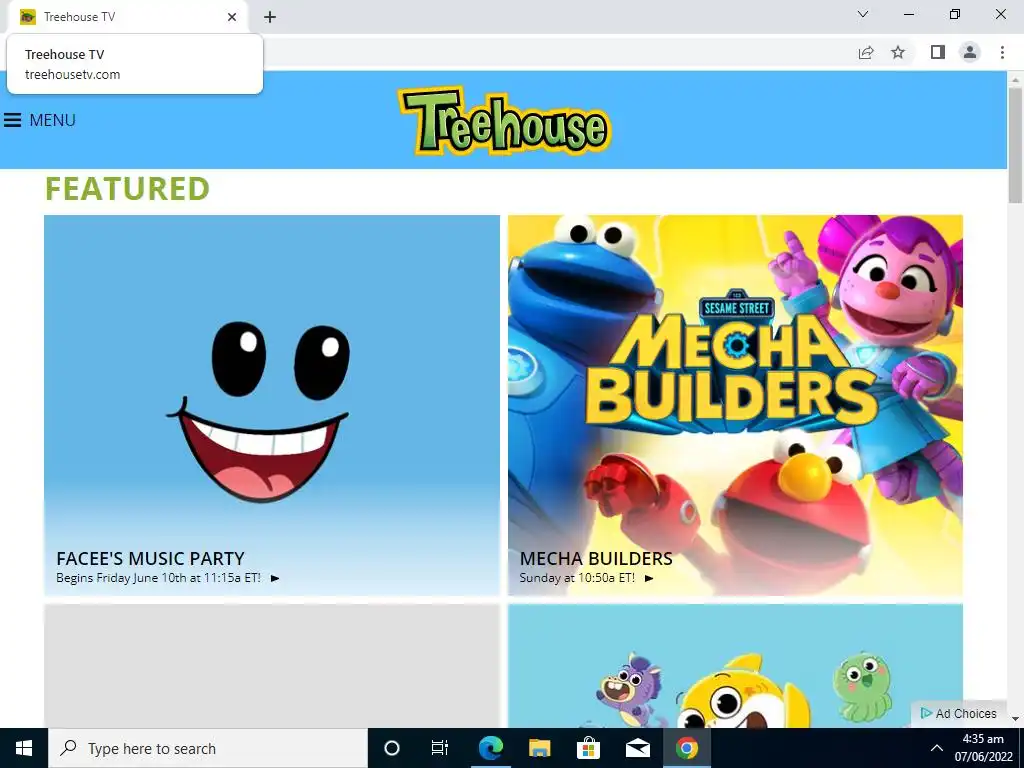
Task: Open the Chrome profile icon
Action: click(970, 52)
